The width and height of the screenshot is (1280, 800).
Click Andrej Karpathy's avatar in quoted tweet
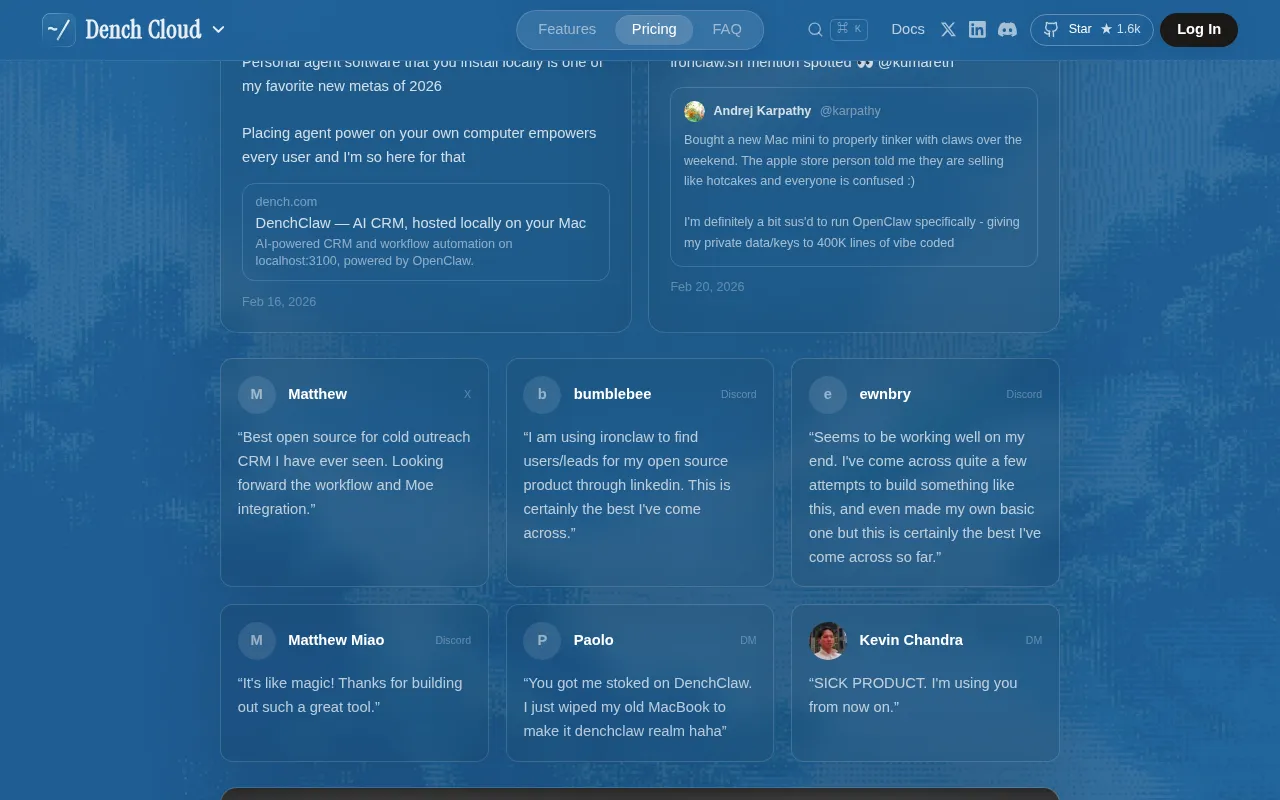click(x=694, y=111)
